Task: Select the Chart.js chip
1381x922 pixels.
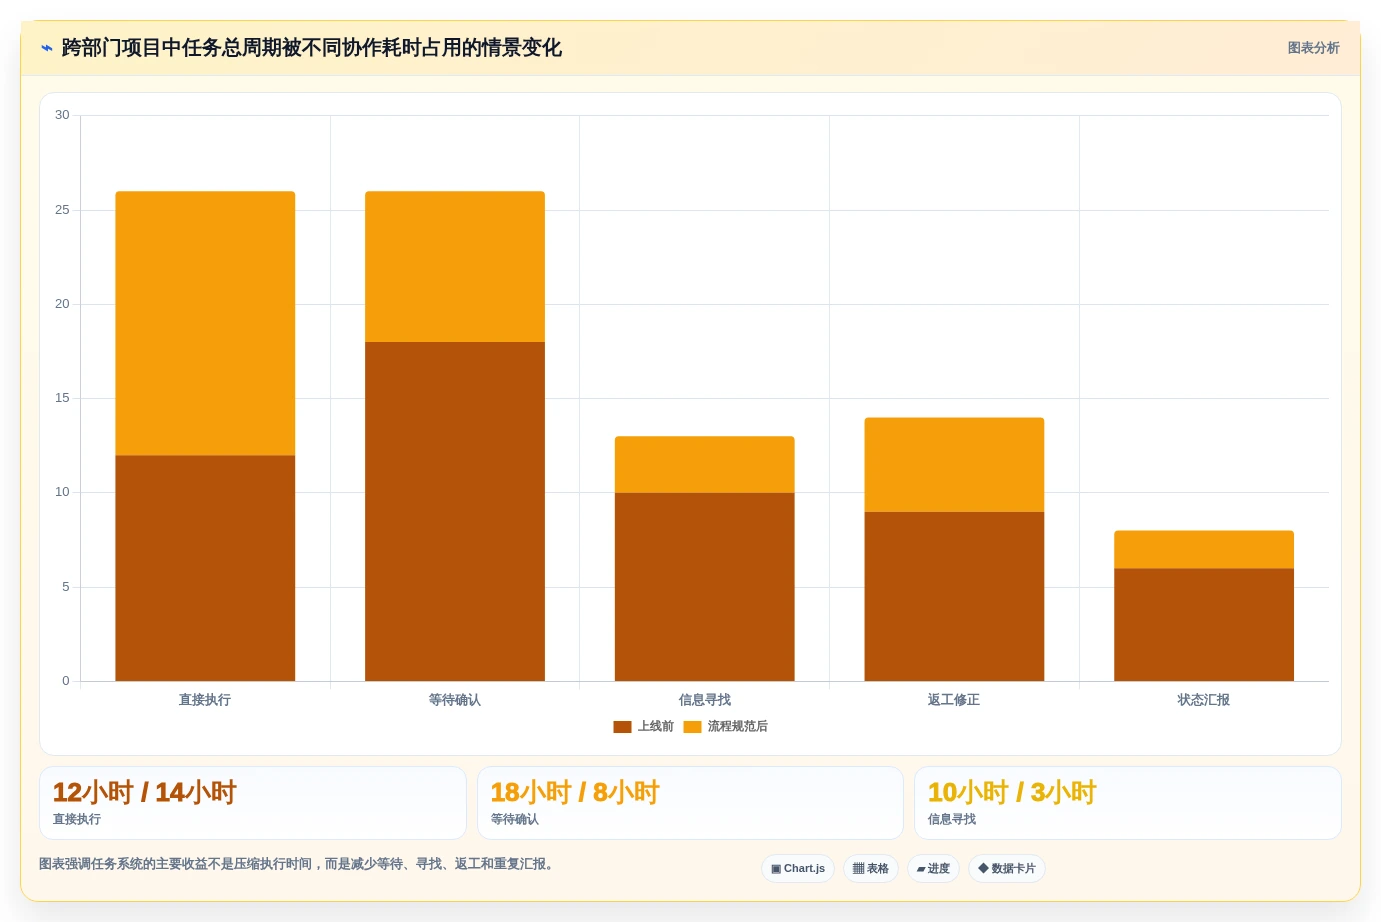Action: (798, 868)
